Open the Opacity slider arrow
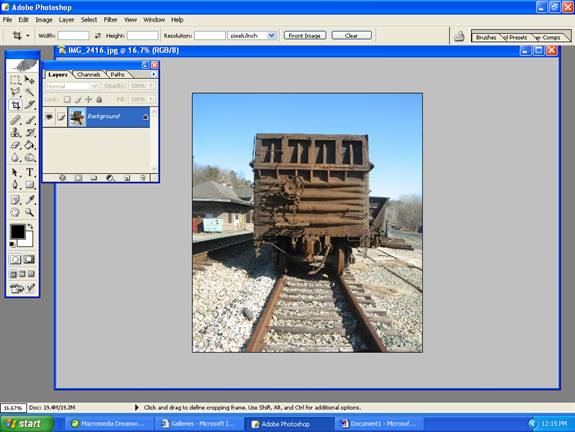Image resolution: width=575 pixels, height=432 pixels. pyautogui.click(x=150, y=86)
